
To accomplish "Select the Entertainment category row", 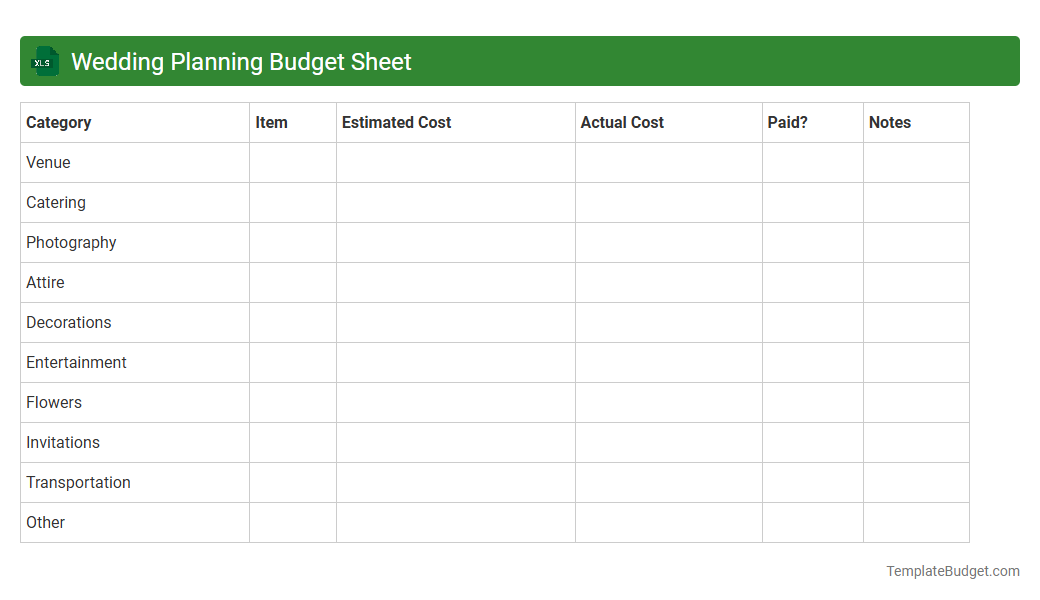I will point(76,362).
